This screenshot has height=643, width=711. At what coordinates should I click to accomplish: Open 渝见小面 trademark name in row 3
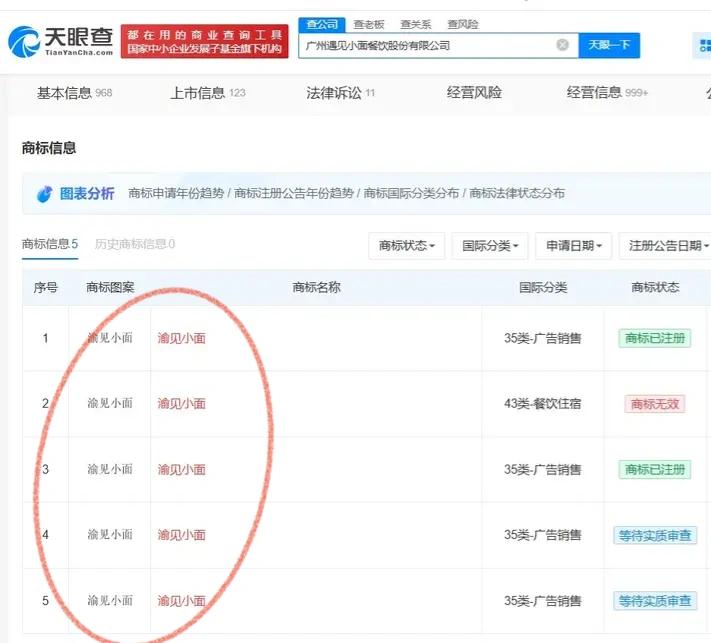tap(181, 470)
